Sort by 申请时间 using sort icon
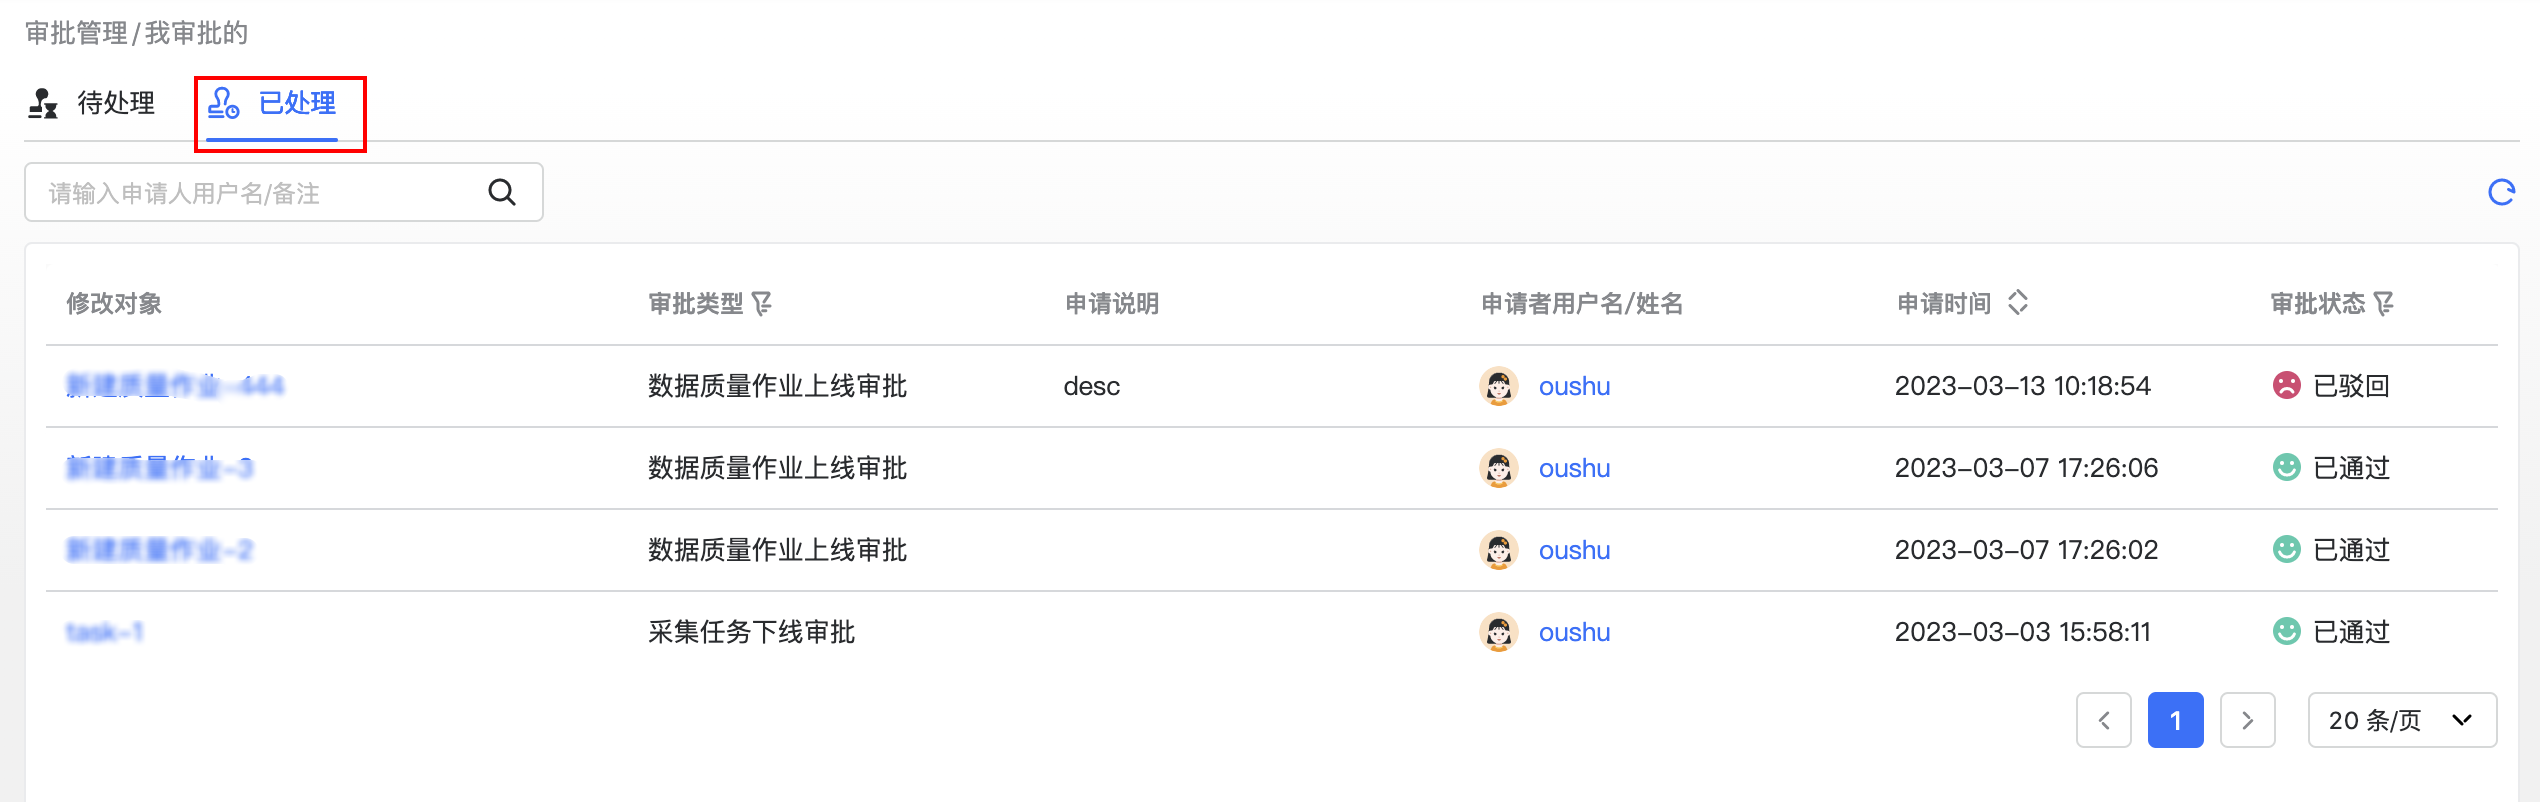Image resolution: width=2540 pixels, height=802 pixels. 2018,302
